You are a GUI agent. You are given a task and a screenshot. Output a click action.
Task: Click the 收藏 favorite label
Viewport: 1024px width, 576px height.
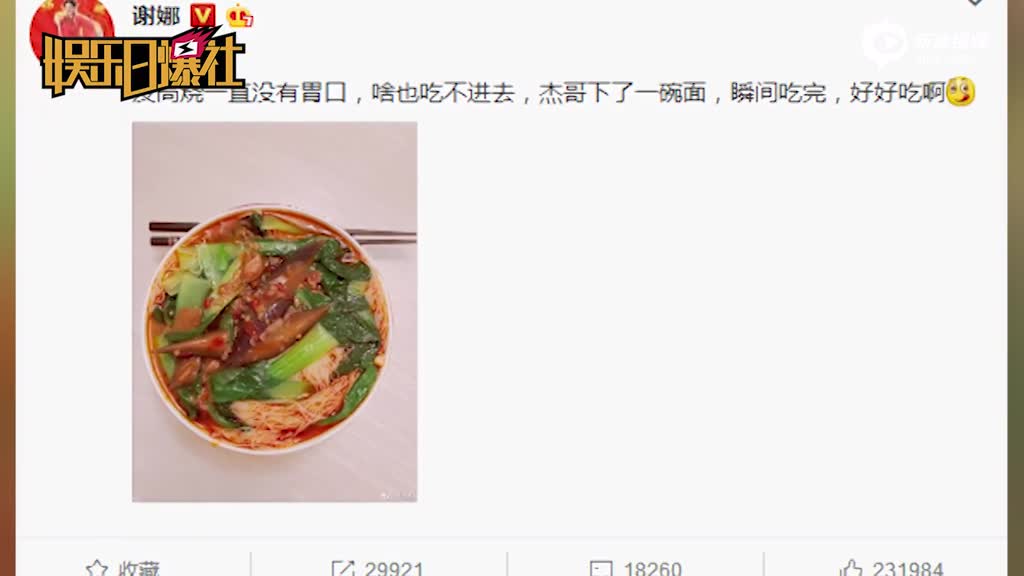pos(139,568)
